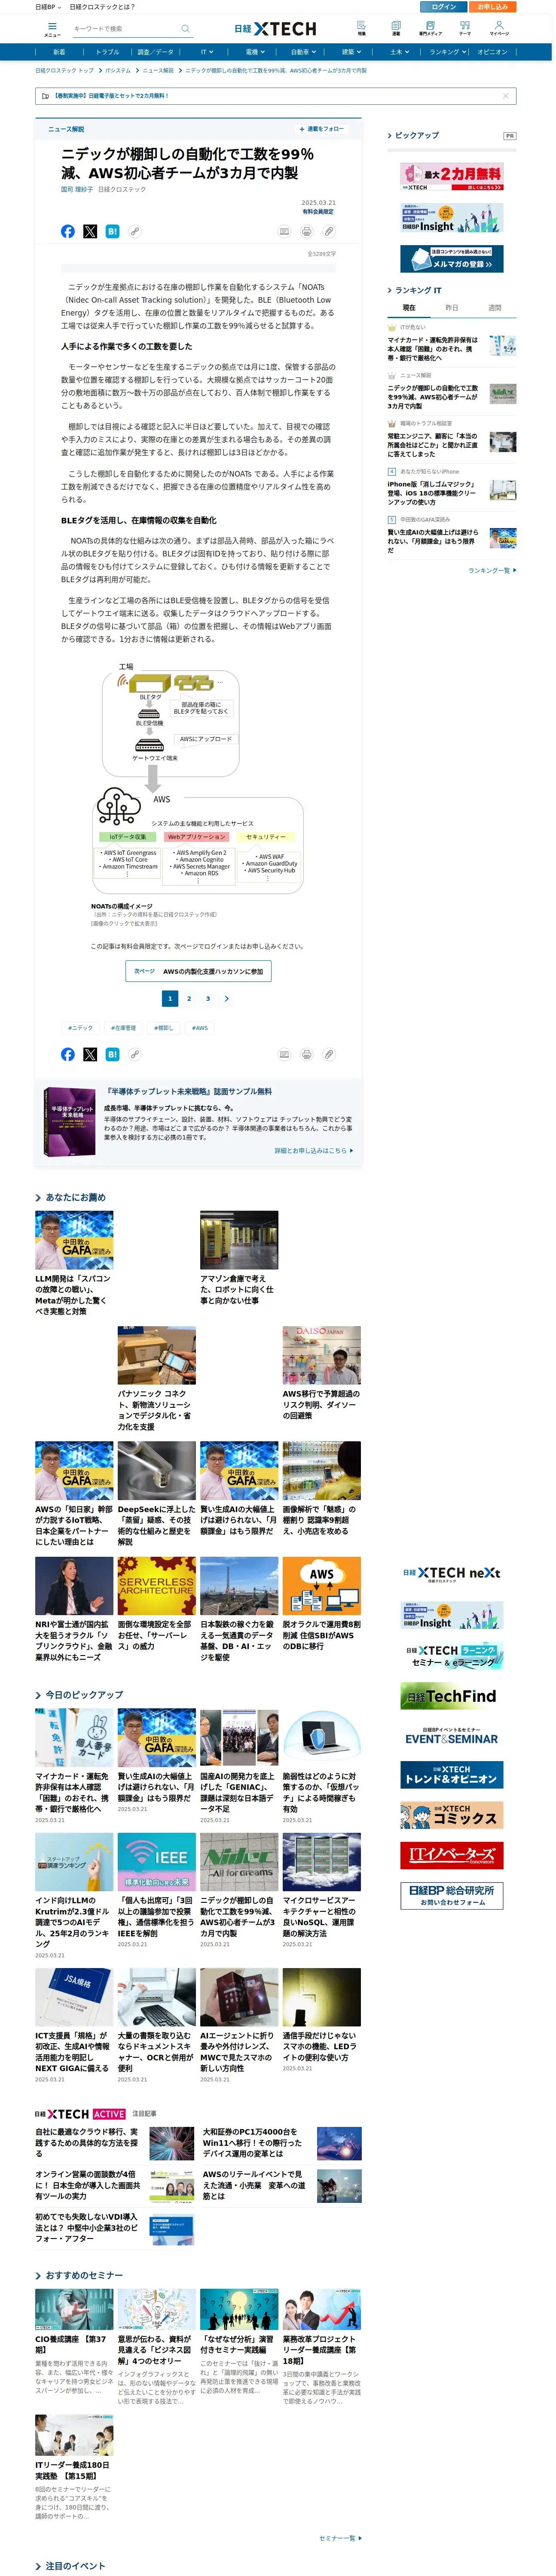The height and width of the screenshot is (2576, 556).
Task: Click メルマガの登録 banner
Action: [452, 259]
